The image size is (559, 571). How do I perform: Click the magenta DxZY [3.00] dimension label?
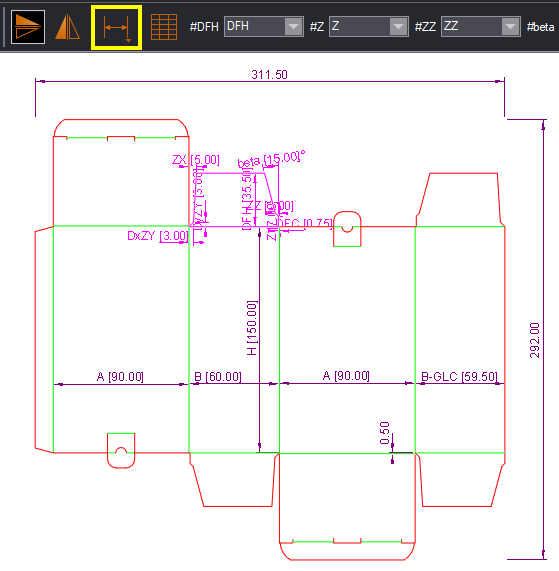158,236
